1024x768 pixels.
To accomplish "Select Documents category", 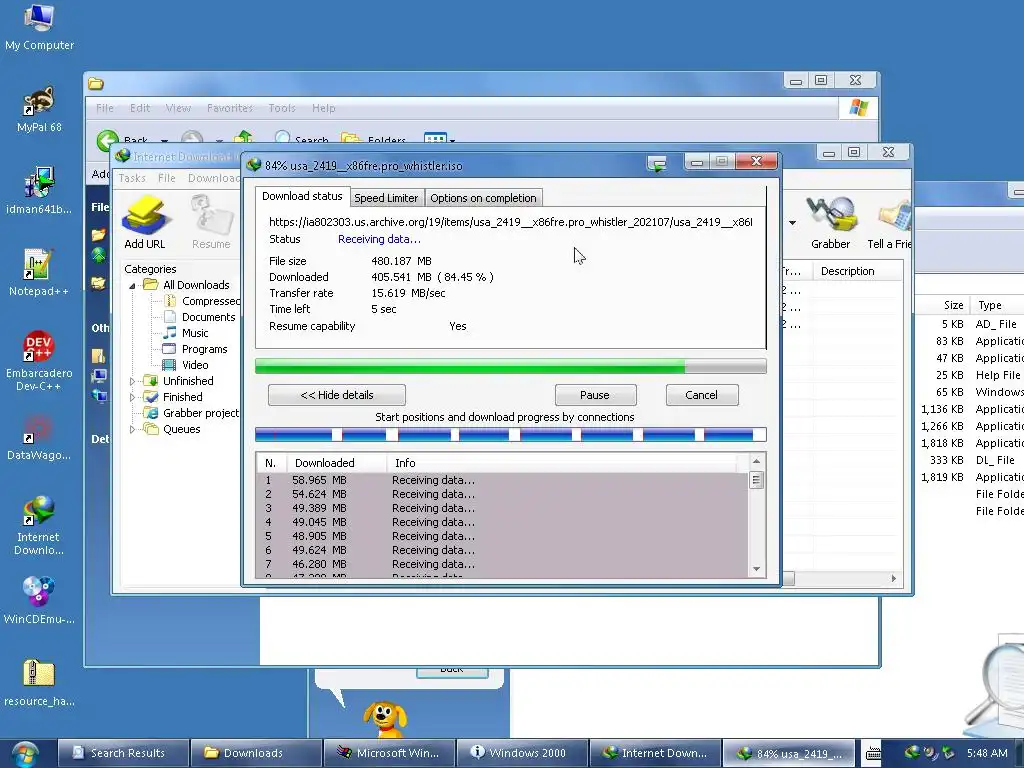I will (x=199, y=317).
